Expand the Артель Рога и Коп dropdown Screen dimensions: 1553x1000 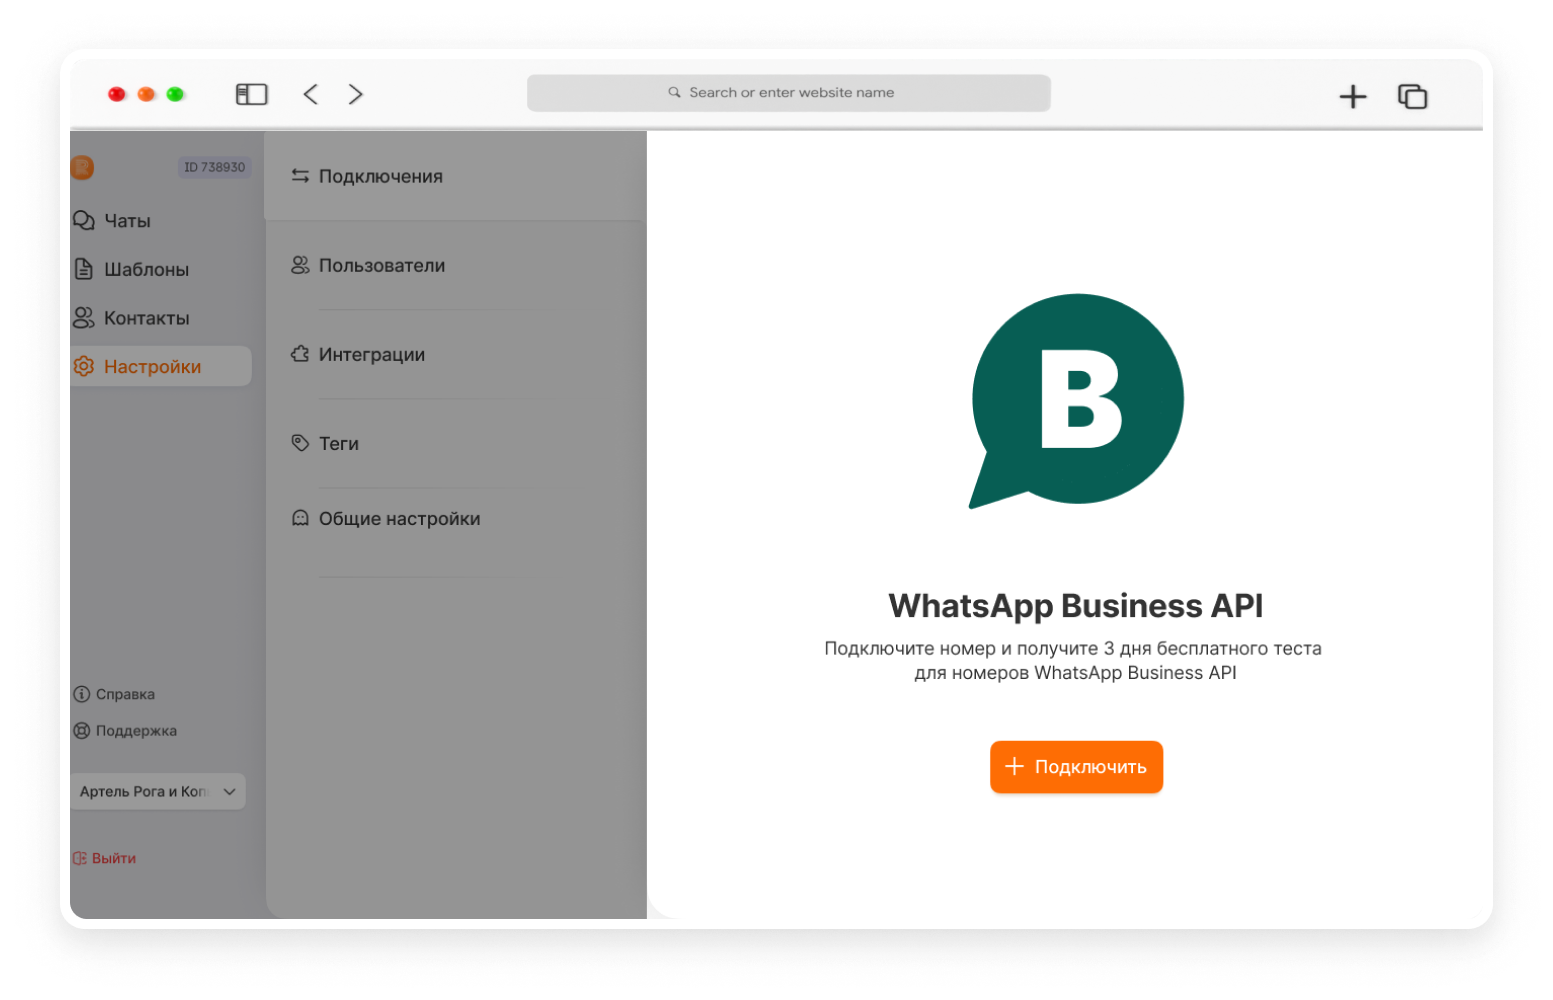click(158, 791)
